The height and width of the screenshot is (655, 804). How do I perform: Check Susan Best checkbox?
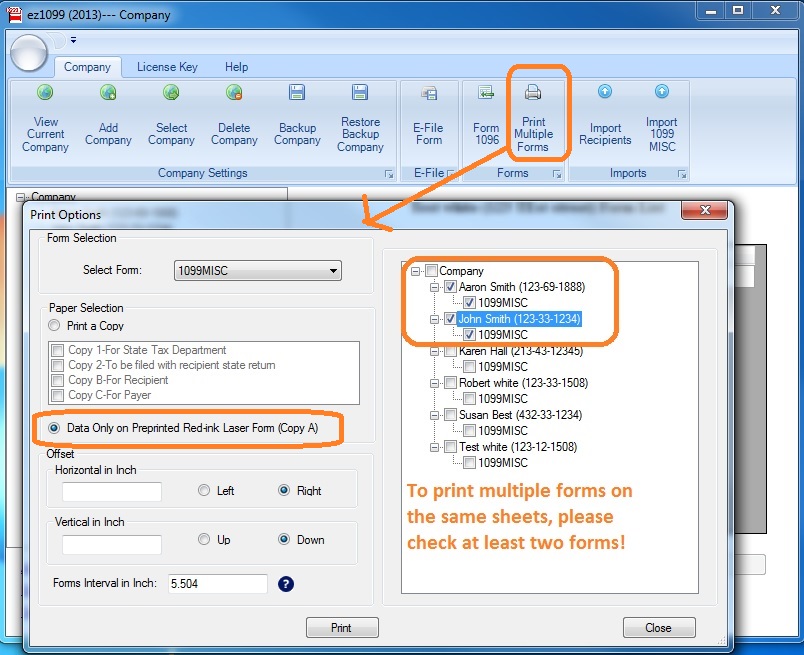tap(450, 414)
